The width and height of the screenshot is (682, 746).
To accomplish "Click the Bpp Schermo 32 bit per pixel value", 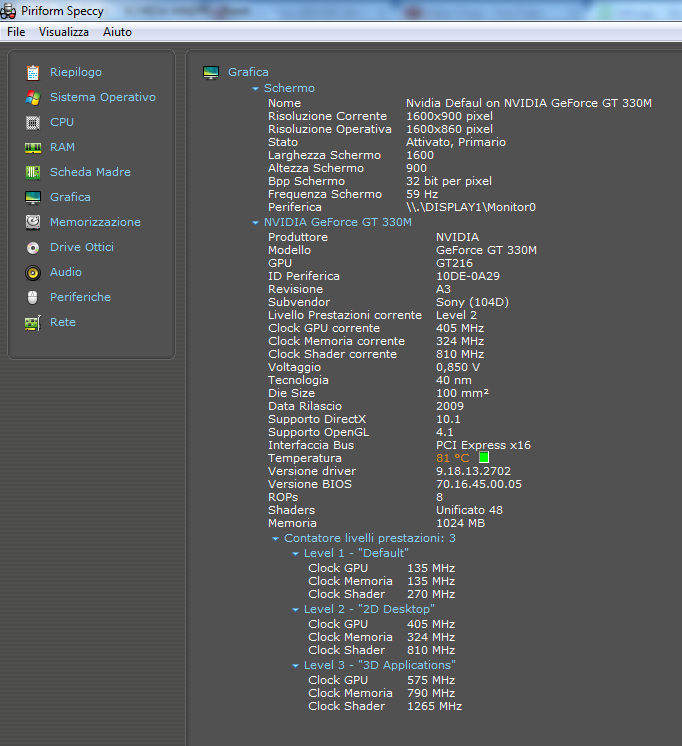I will 449,181.
